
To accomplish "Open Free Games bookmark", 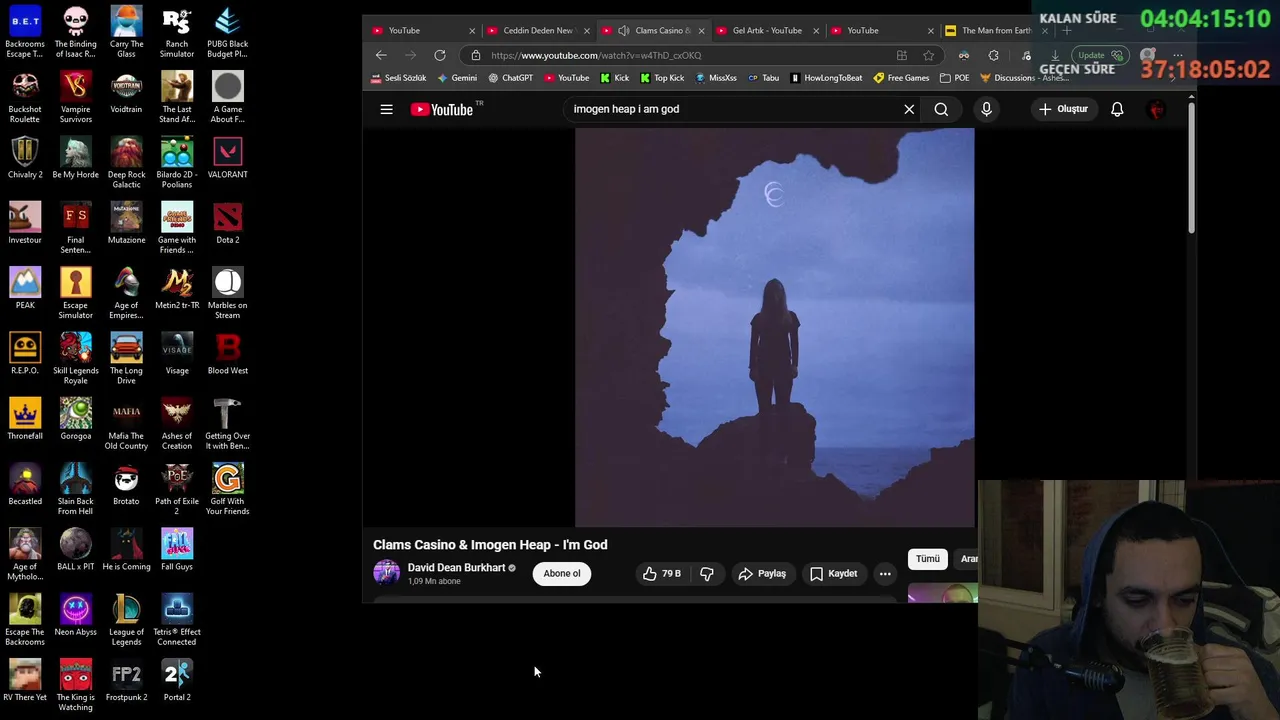I will (x=901, y=78).
